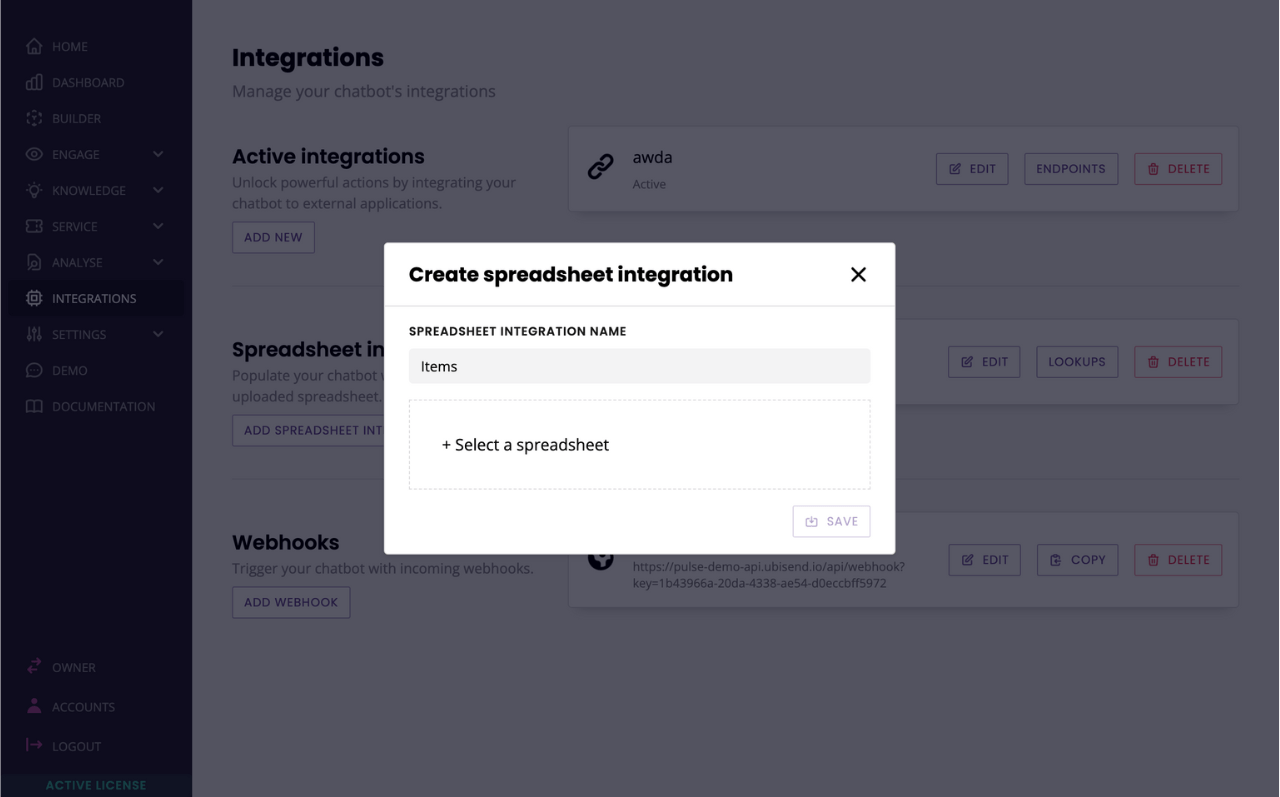Expand the Service menu chevron
Image resolution: width=1280 pixels, height=797 pixels.
[x=158, y=227]
